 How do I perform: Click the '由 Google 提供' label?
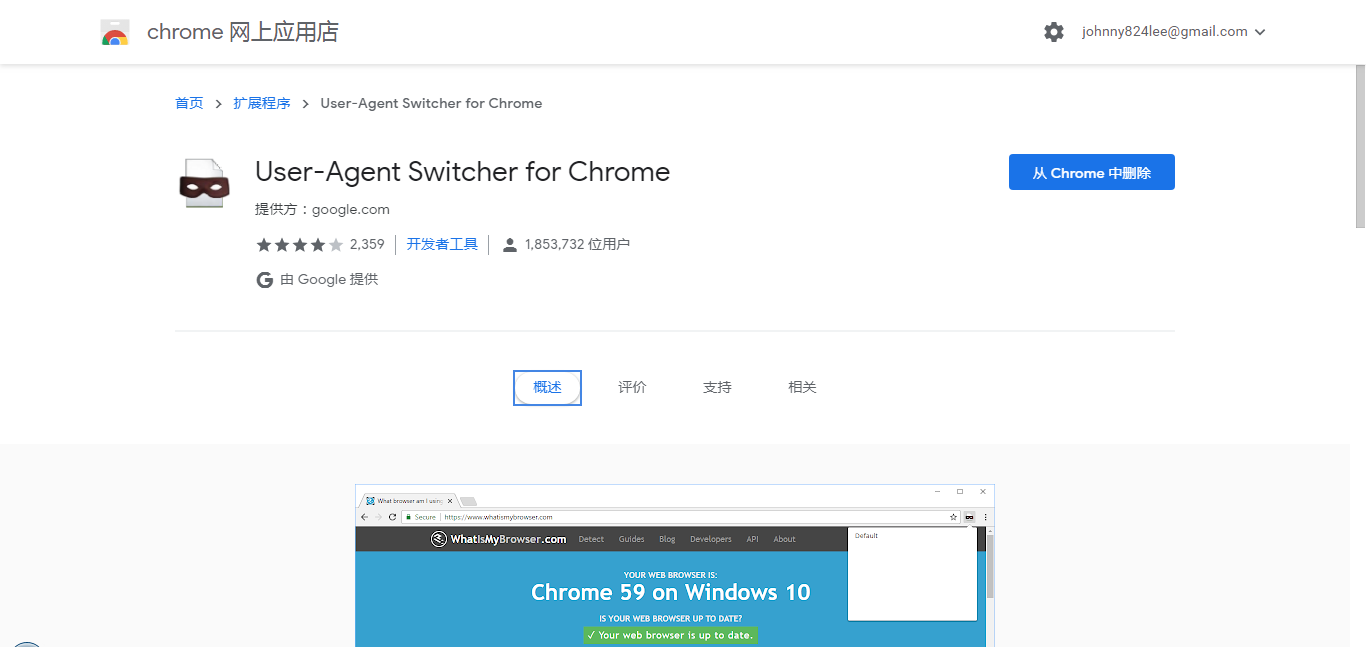point(329,280)
